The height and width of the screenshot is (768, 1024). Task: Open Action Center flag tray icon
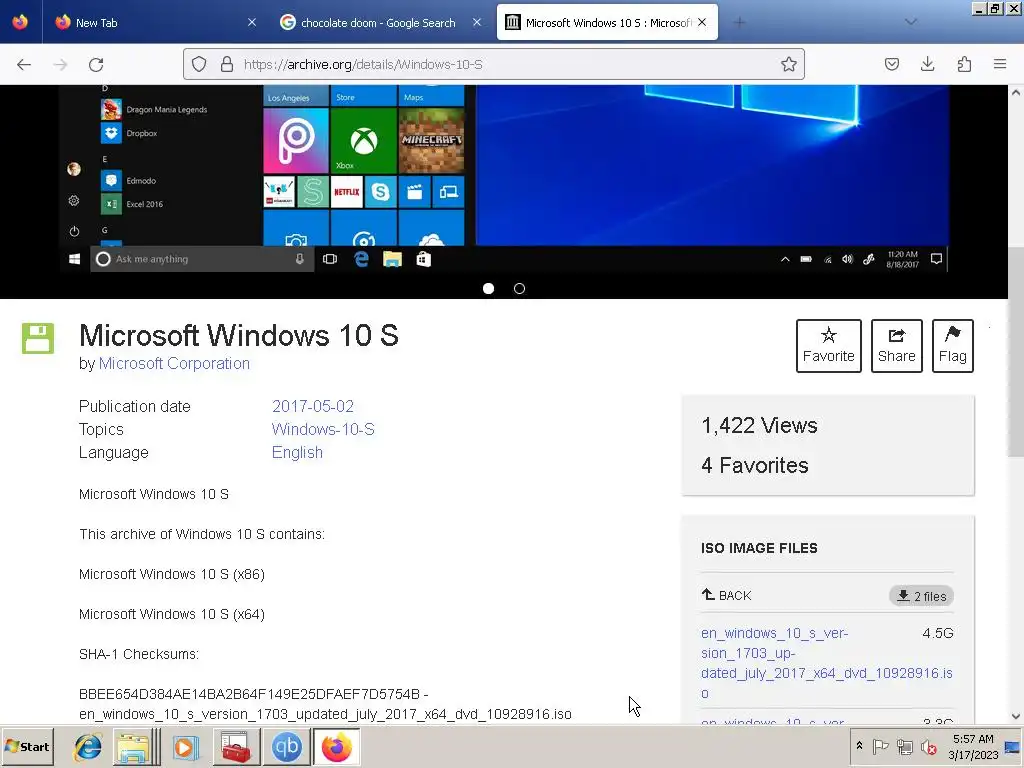(x=880, y=746)
